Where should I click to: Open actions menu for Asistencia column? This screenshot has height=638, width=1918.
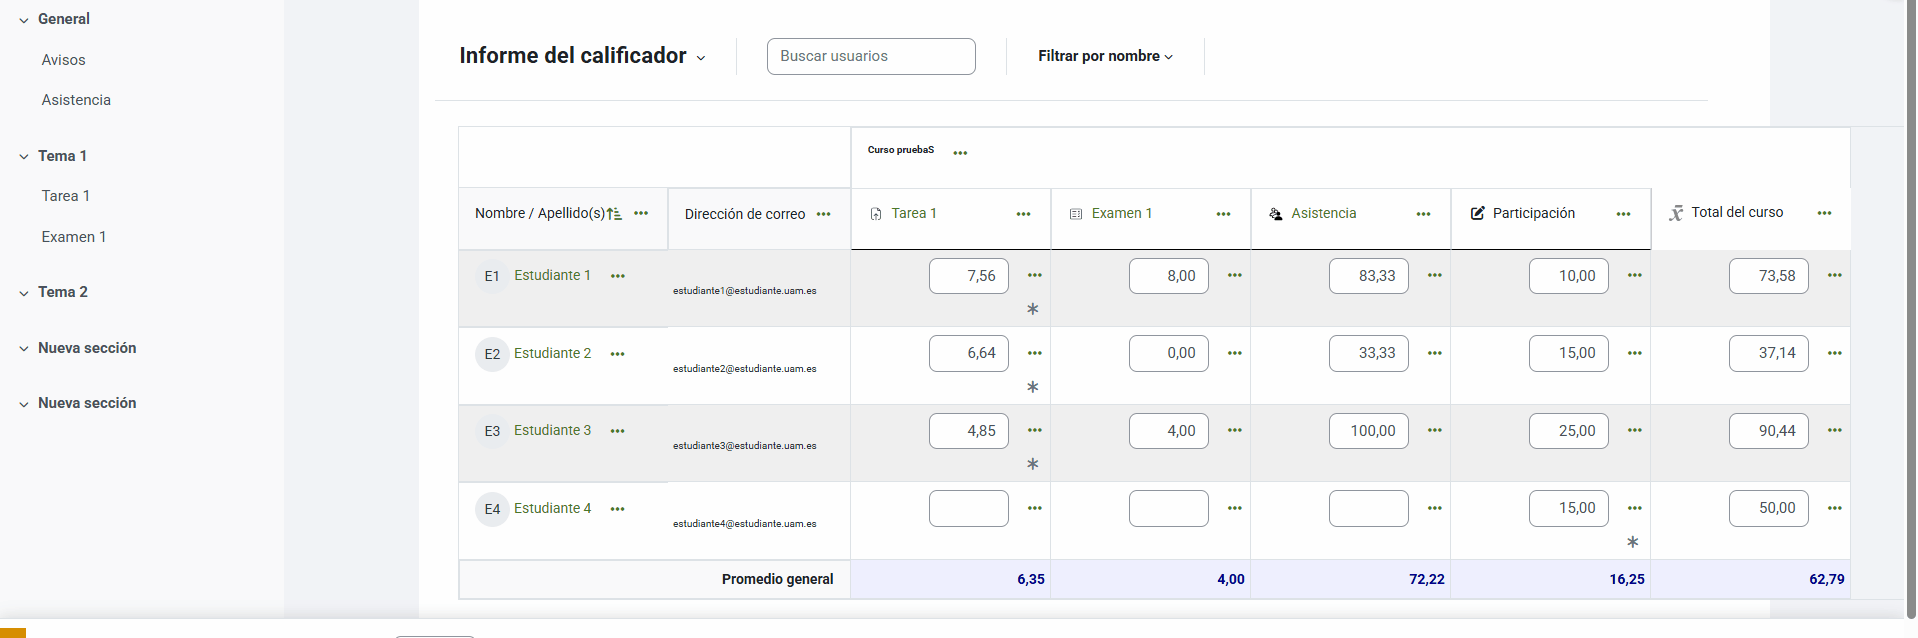click(x=1423, y=214)
